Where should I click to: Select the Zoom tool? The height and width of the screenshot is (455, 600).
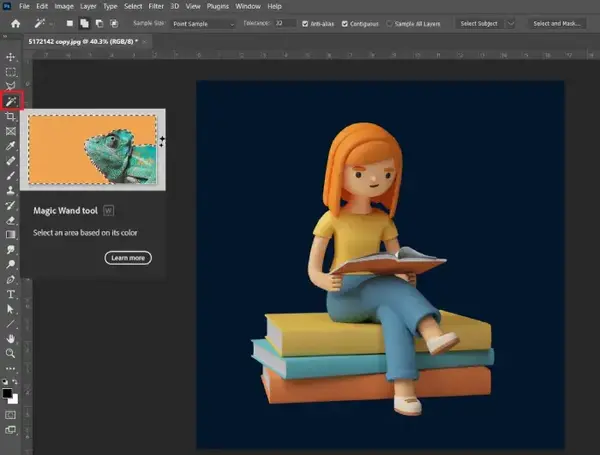click(x=10, y=353)
